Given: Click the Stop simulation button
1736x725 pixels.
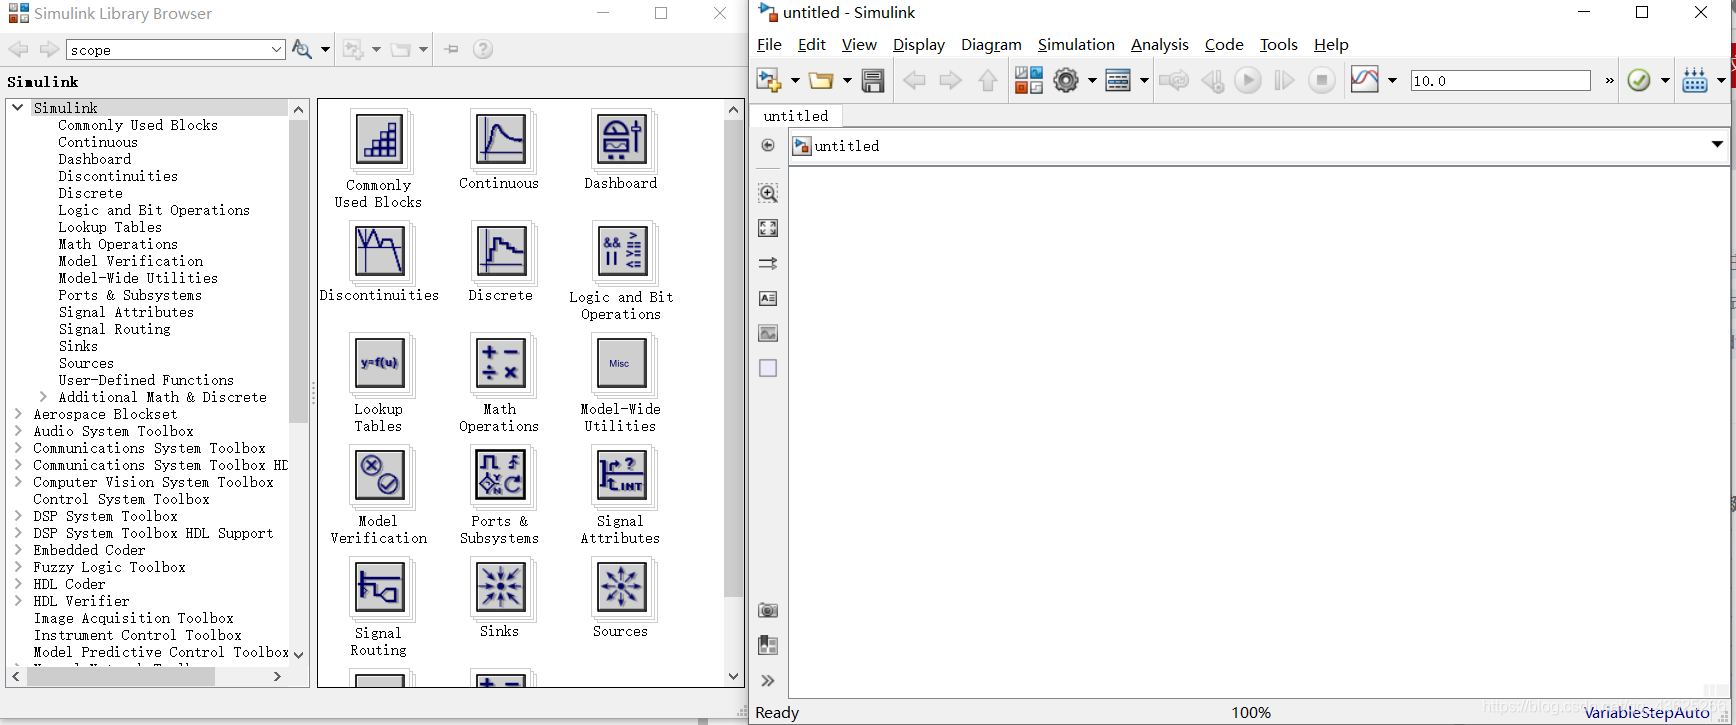Looking at the screenshot, I should pos(1322,80).
